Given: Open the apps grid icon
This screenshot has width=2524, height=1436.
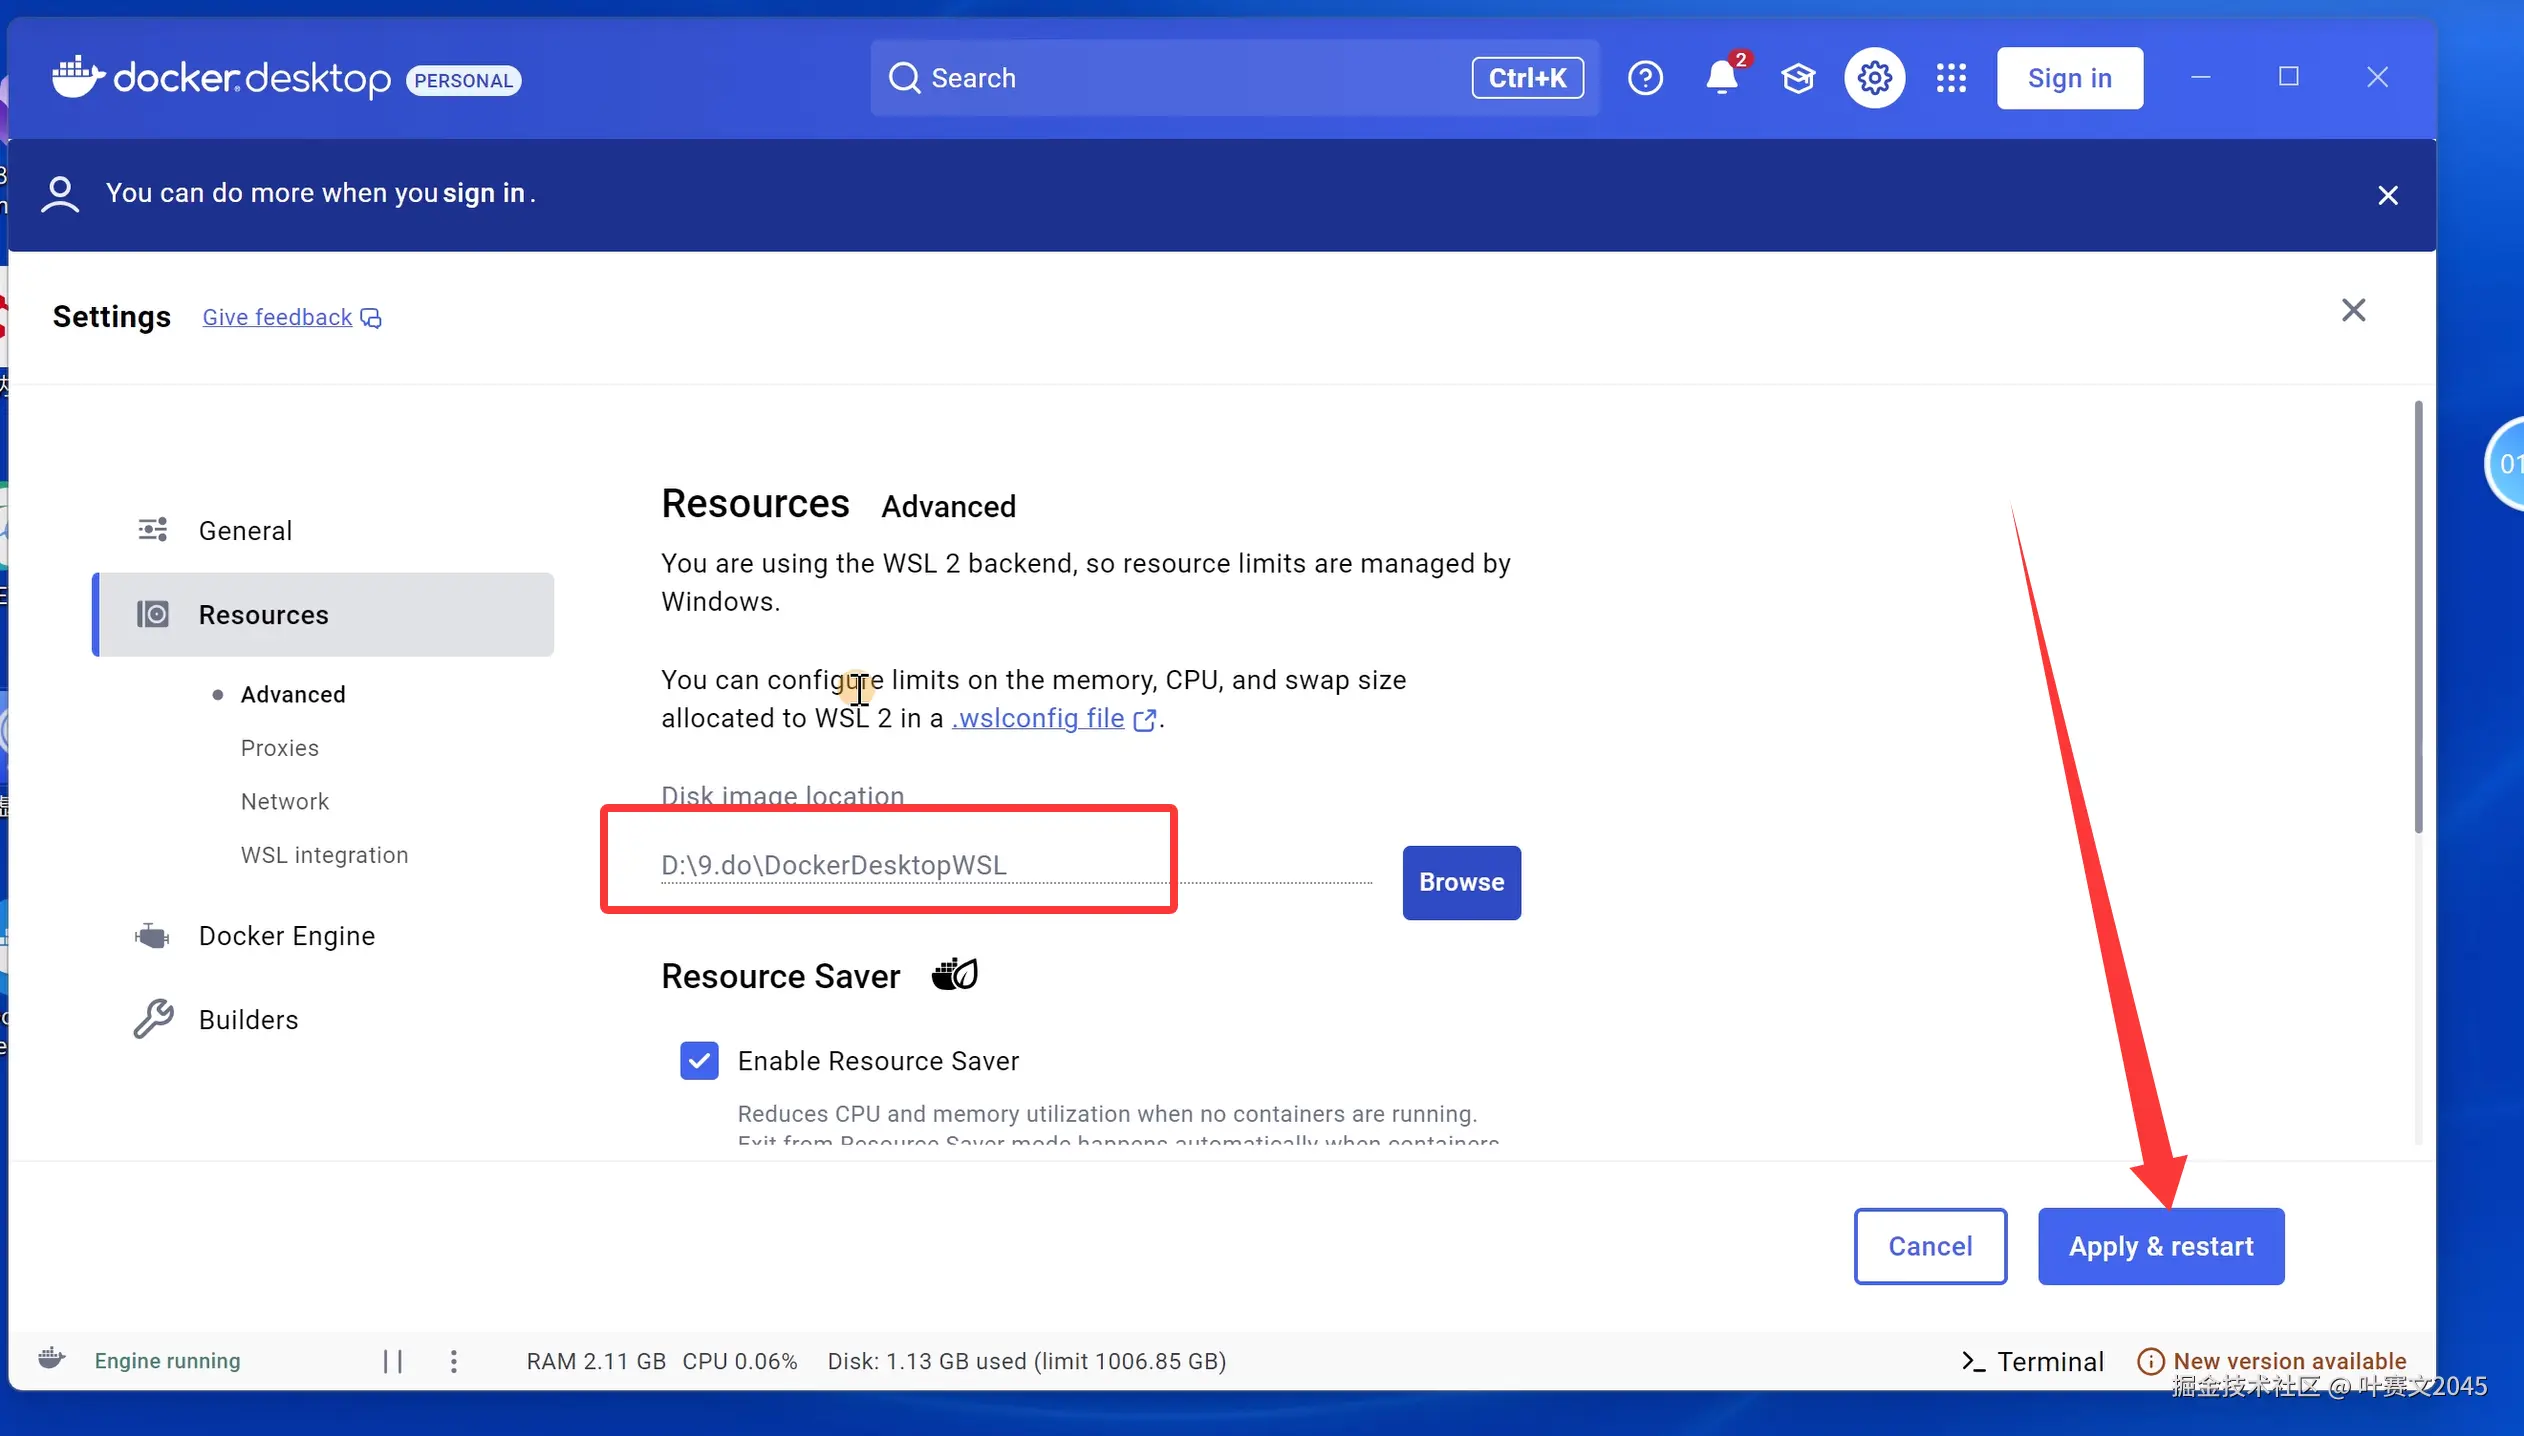Looking at the screenshot, I should pos(1951,78).
